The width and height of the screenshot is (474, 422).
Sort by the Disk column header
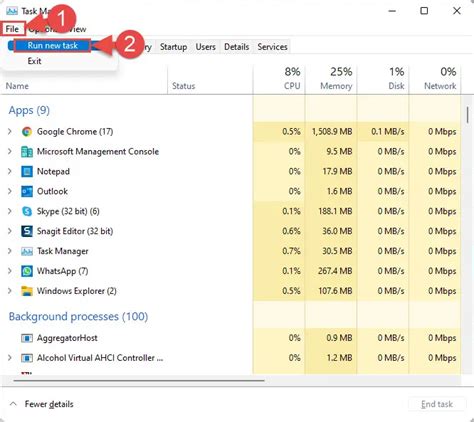coord(383,79)
